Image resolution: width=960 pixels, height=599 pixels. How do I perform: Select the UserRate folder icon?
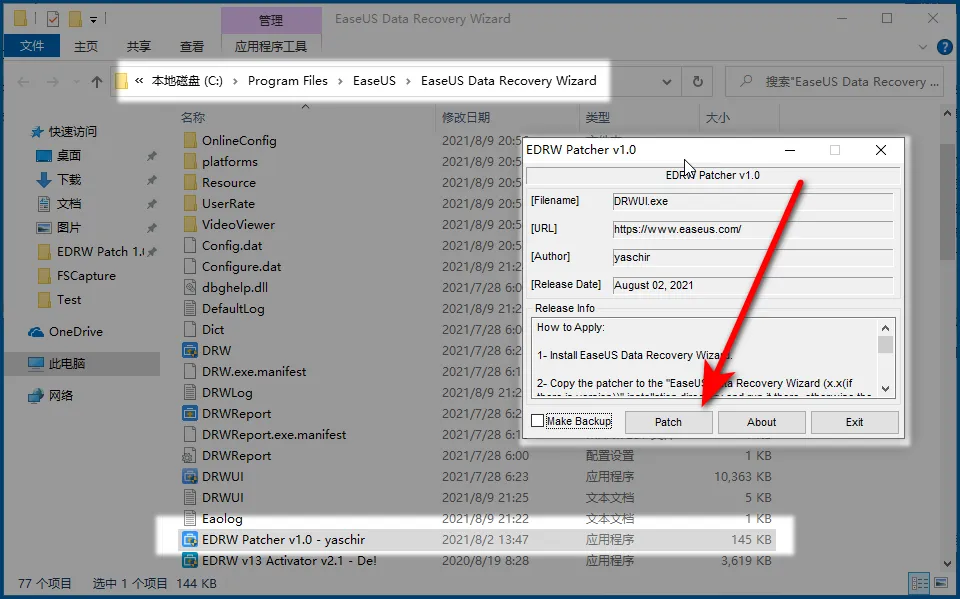[190, 203]
